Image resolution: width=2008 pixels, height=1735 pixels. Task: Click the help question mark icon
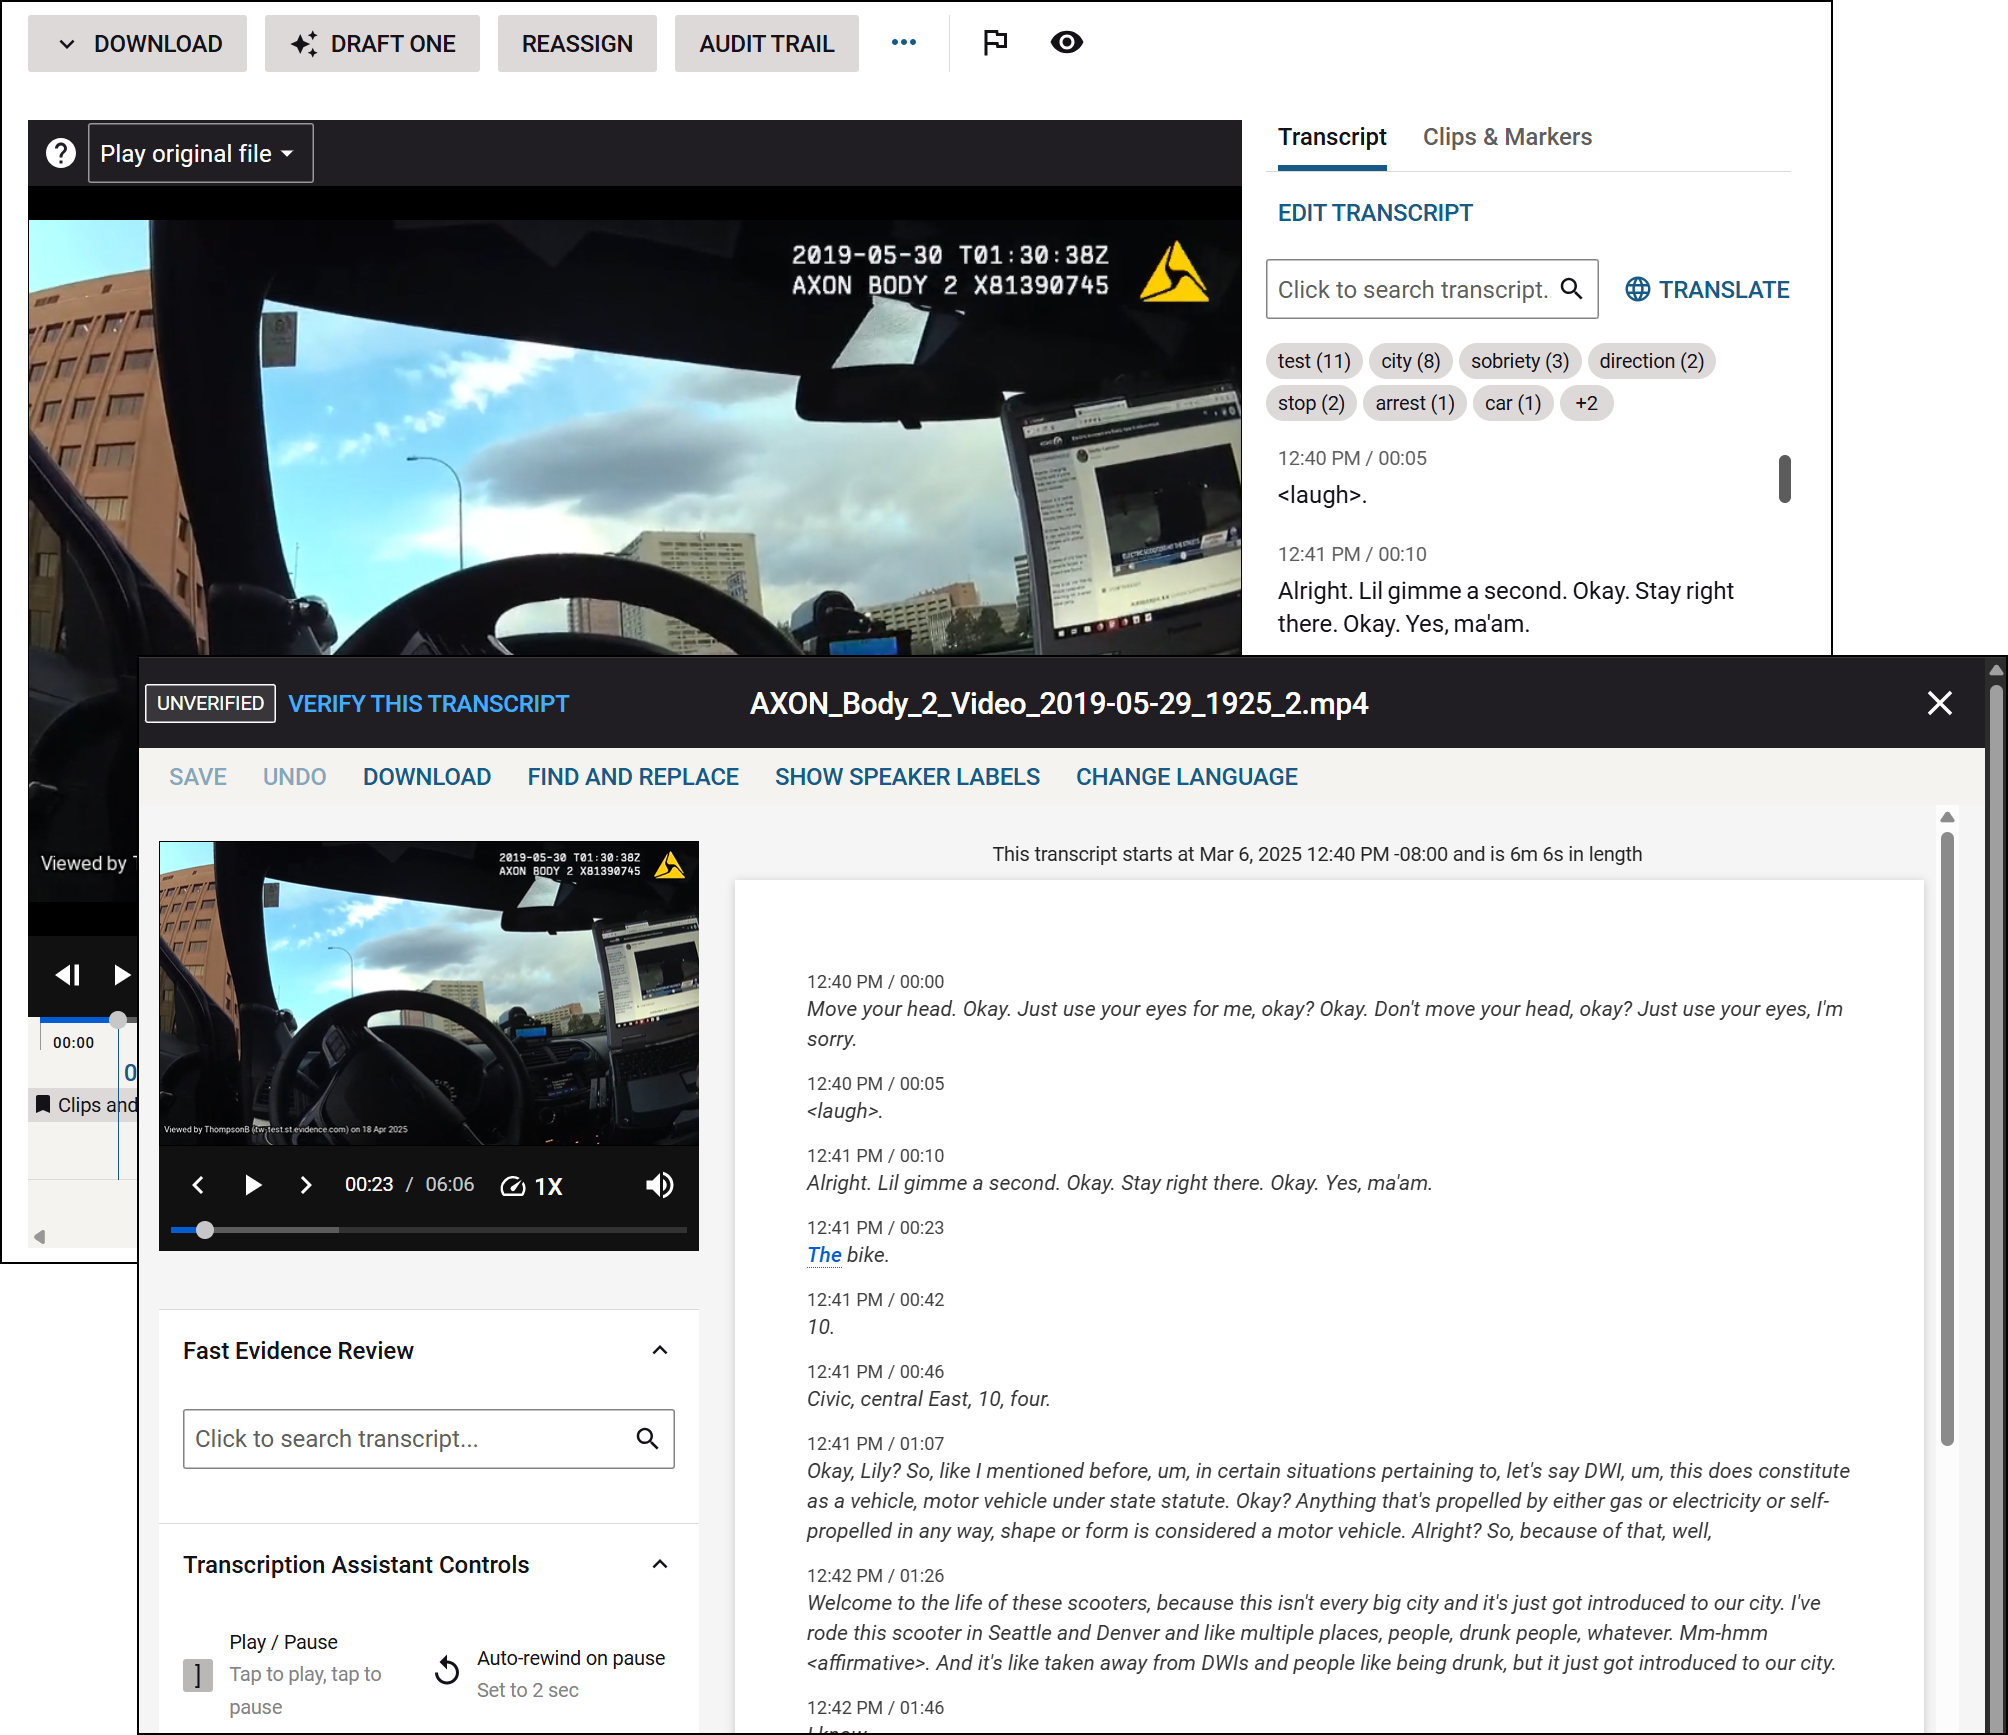point(61,153)
